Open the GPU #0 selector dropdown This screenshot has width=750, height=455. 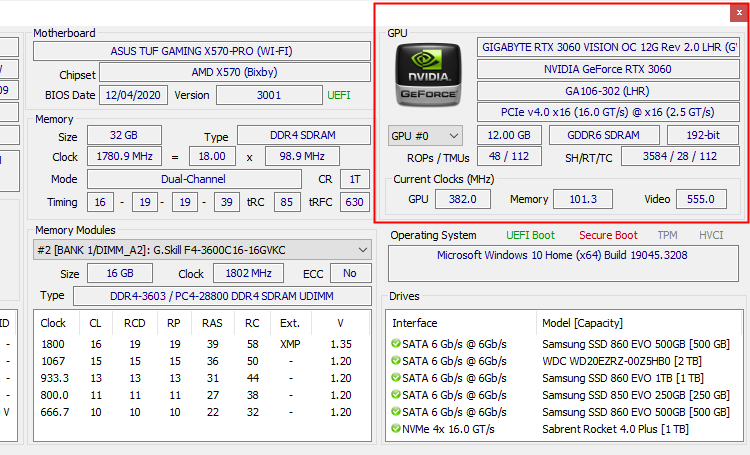425,135
